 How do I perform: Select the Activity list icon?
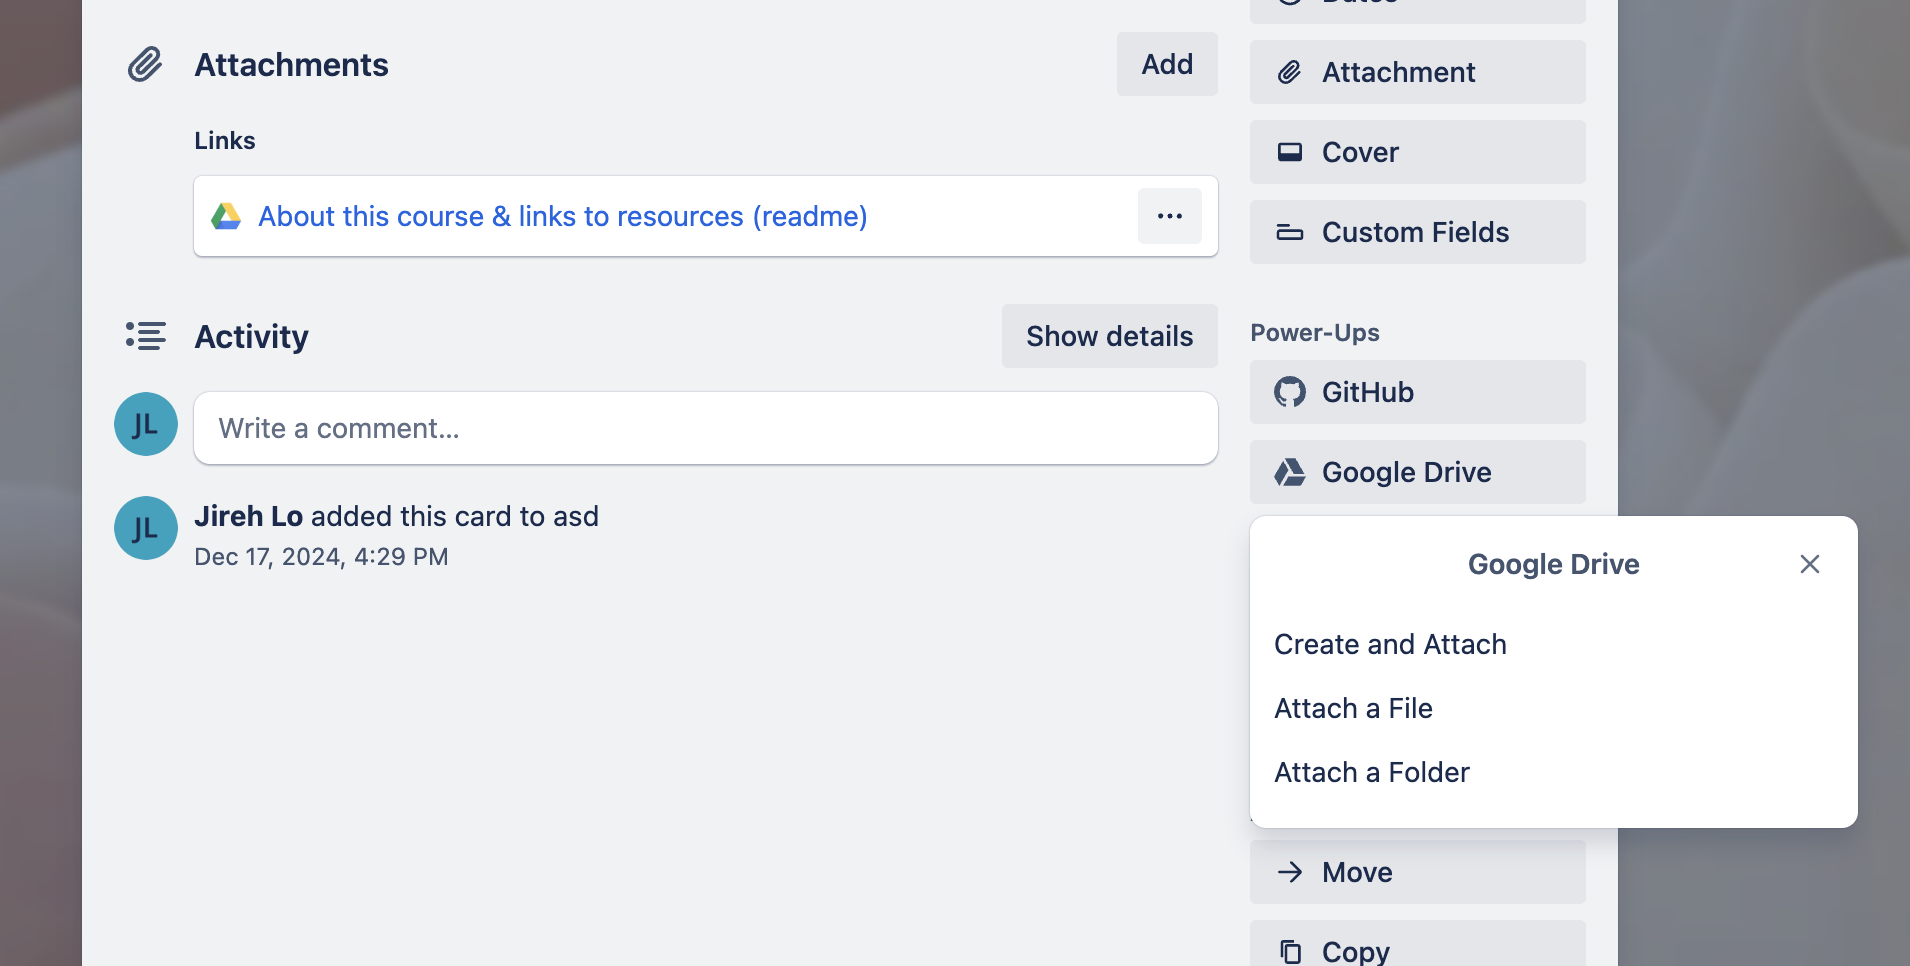coord(145,336)
